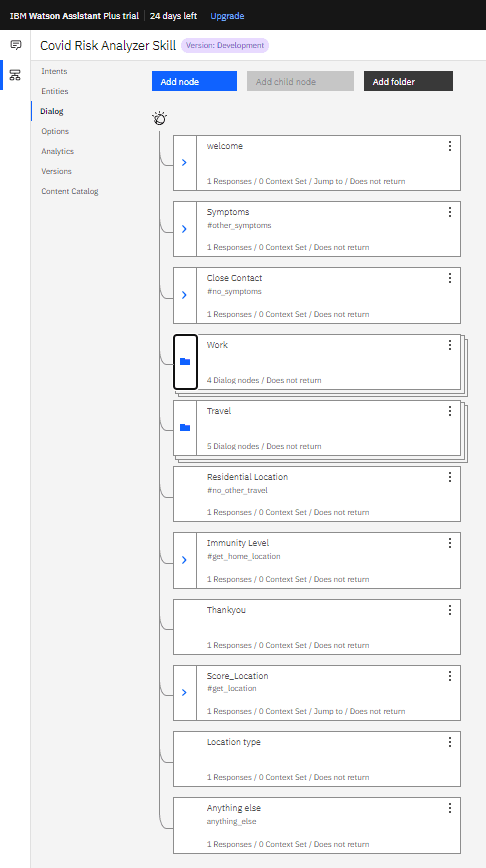Expand the Immunity Level node chevron
The height and width of the screenshot is (868, 486).
click(185, 560)
